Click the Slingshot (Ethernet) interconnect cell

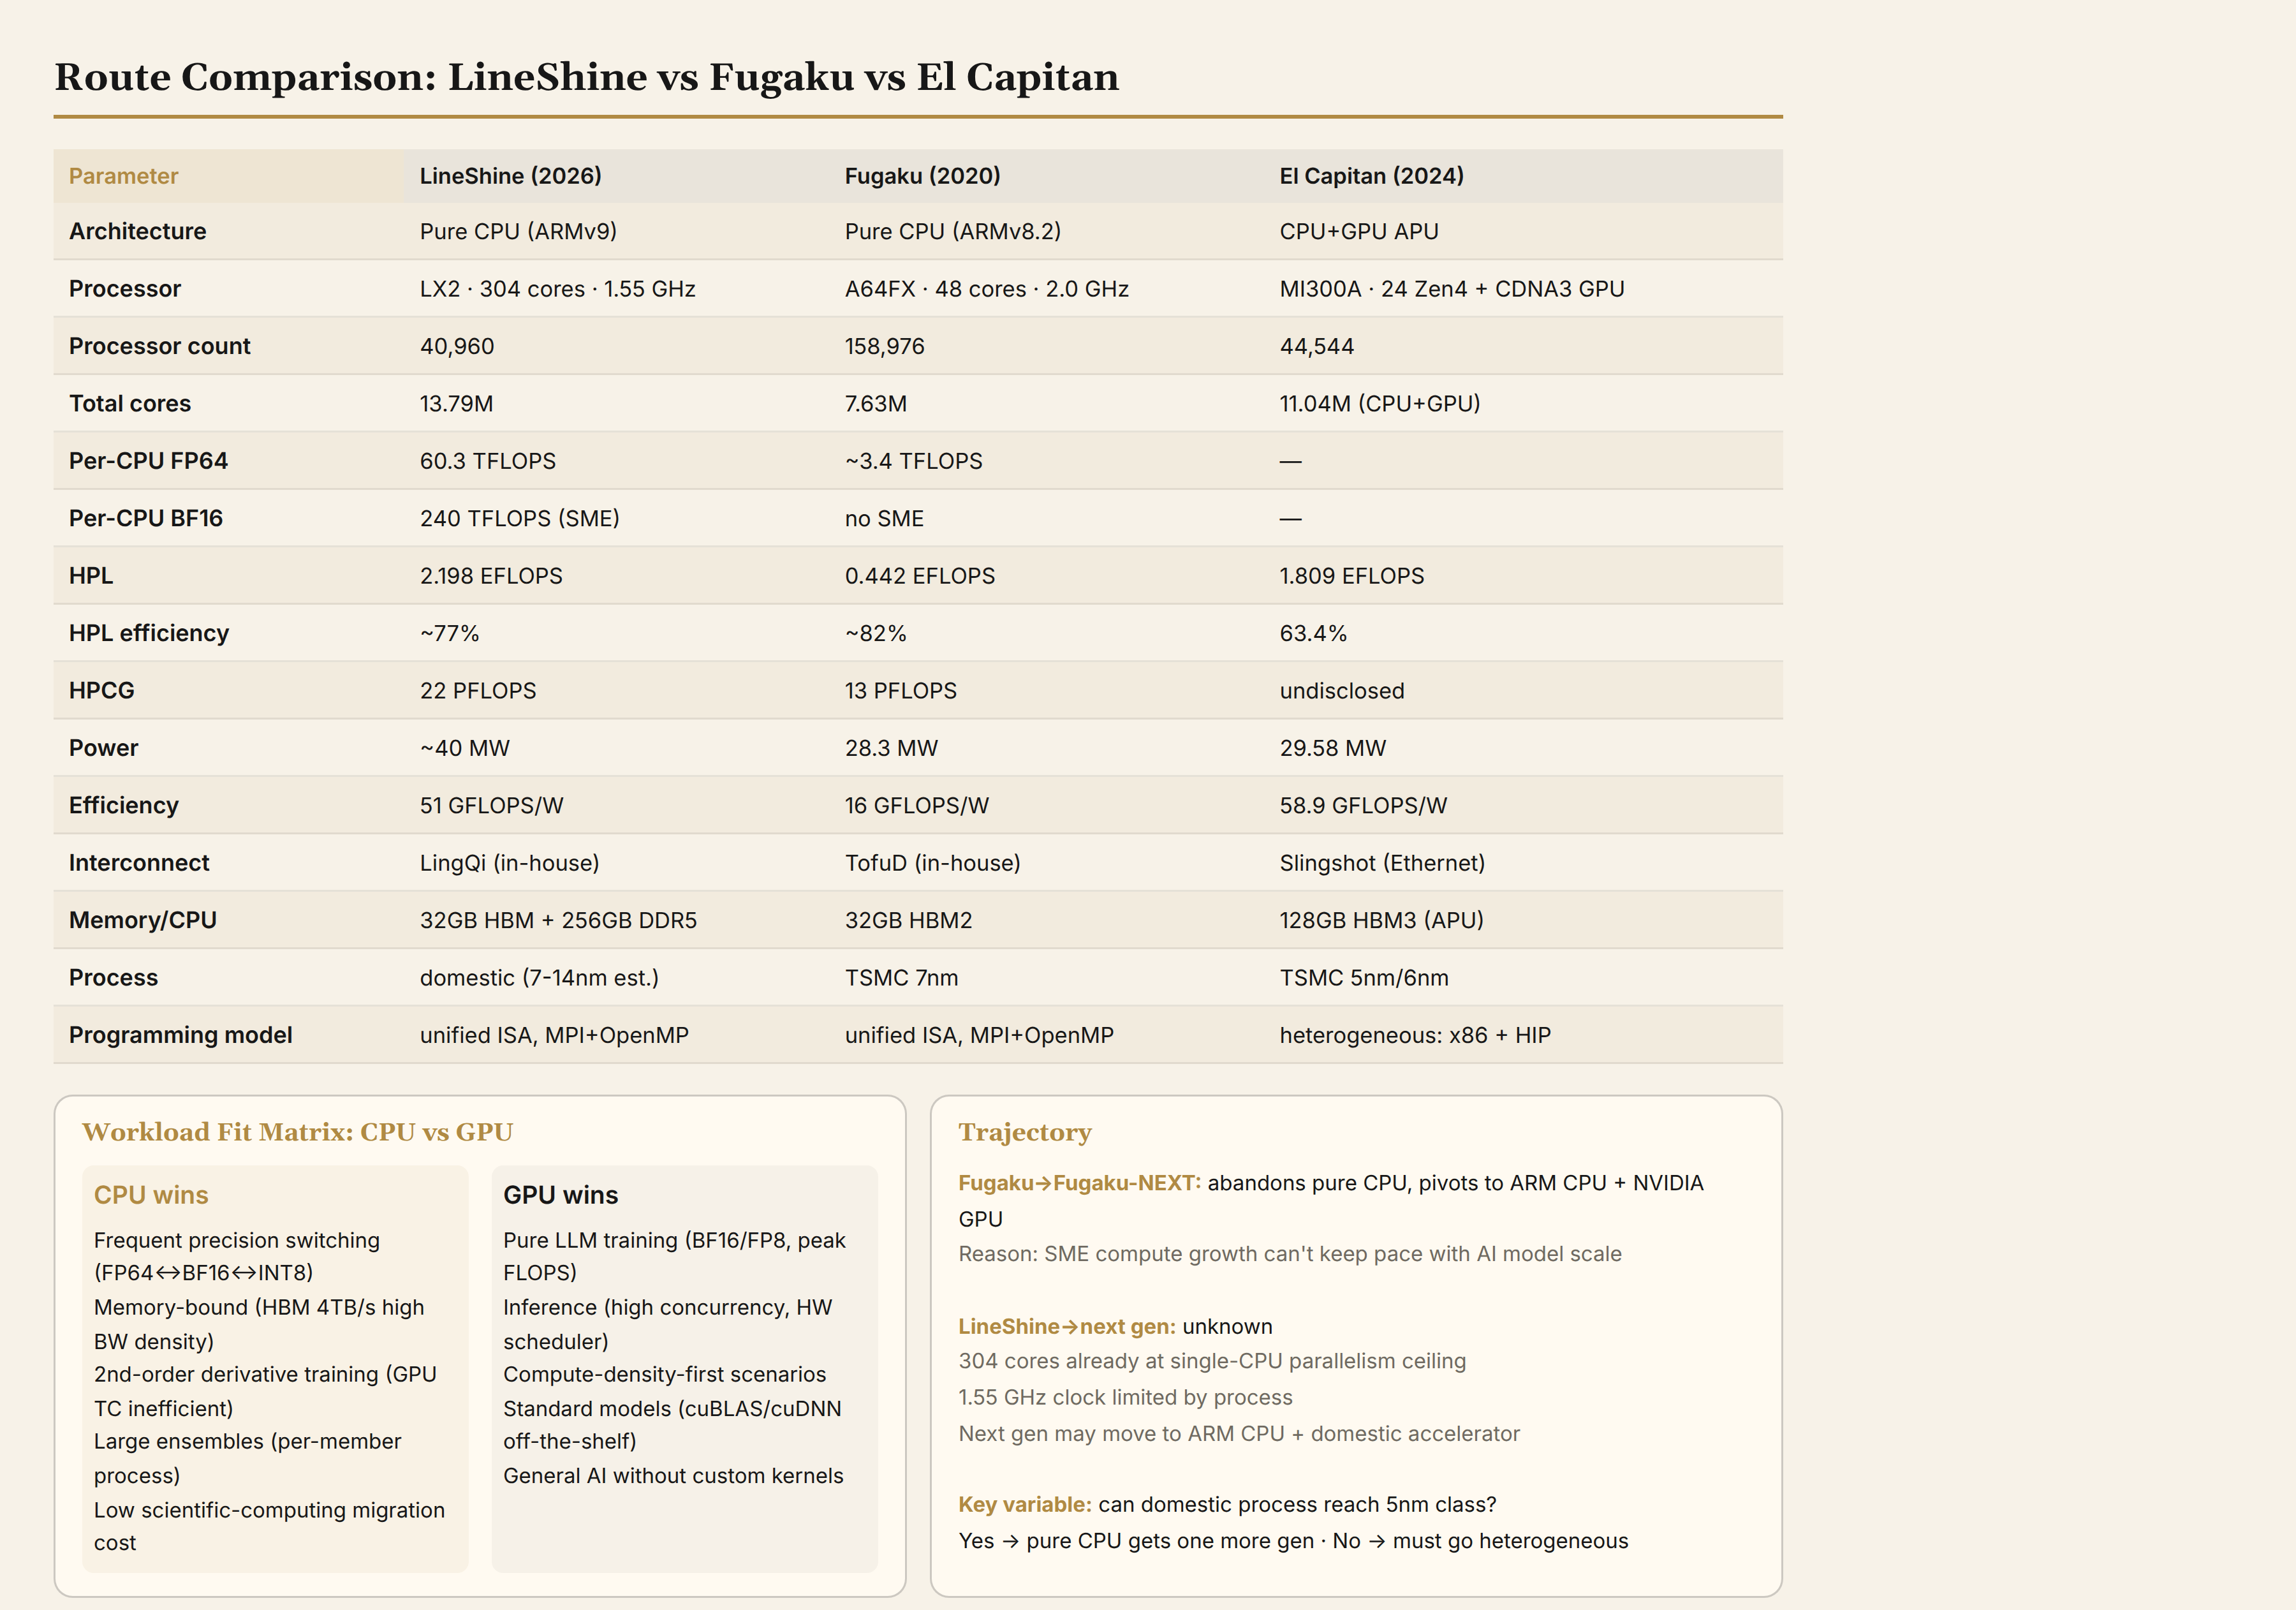(x=1382, y=863)
